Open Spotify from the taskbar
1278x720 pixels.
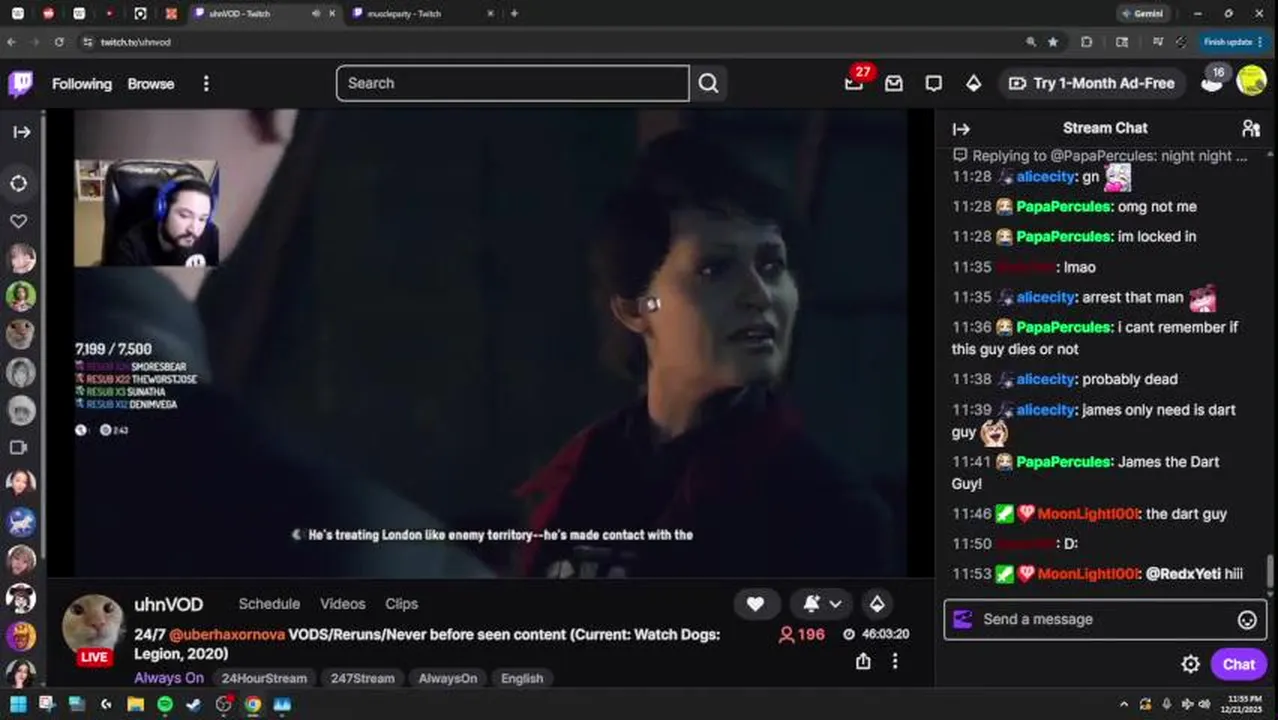[165, 704]
